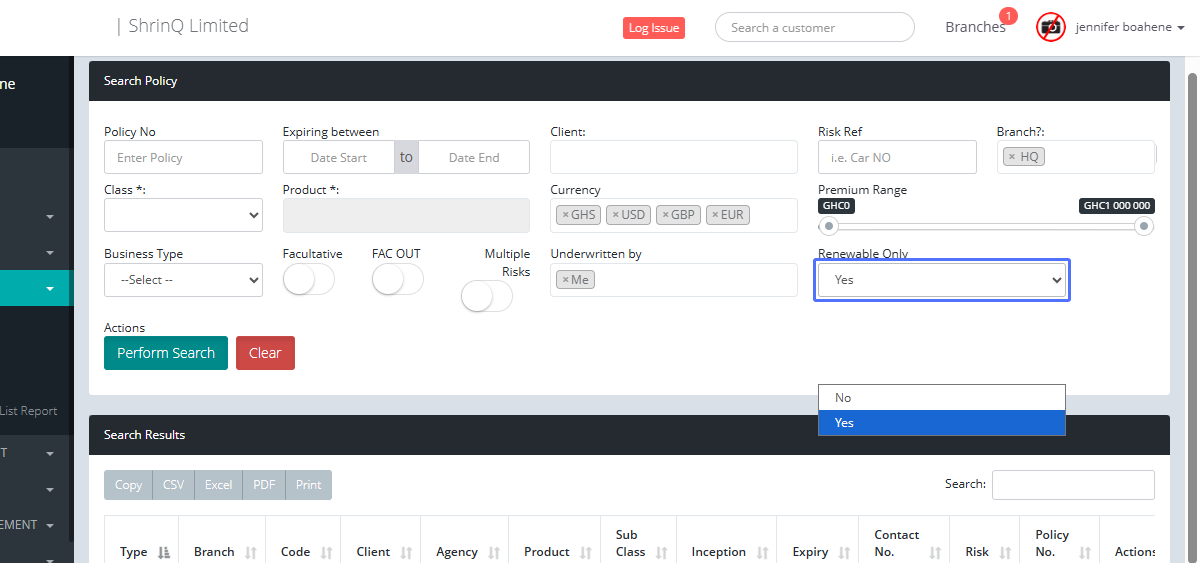
Task: Remove the EUR currency tag
Action: click(x=715, y=215)
